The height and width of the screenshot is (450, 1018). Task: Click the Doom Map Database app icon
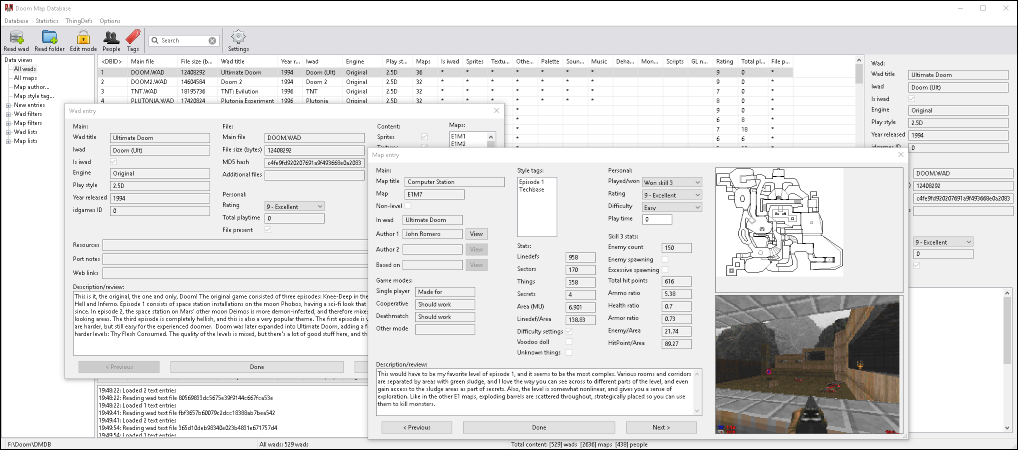click(8, 8)
